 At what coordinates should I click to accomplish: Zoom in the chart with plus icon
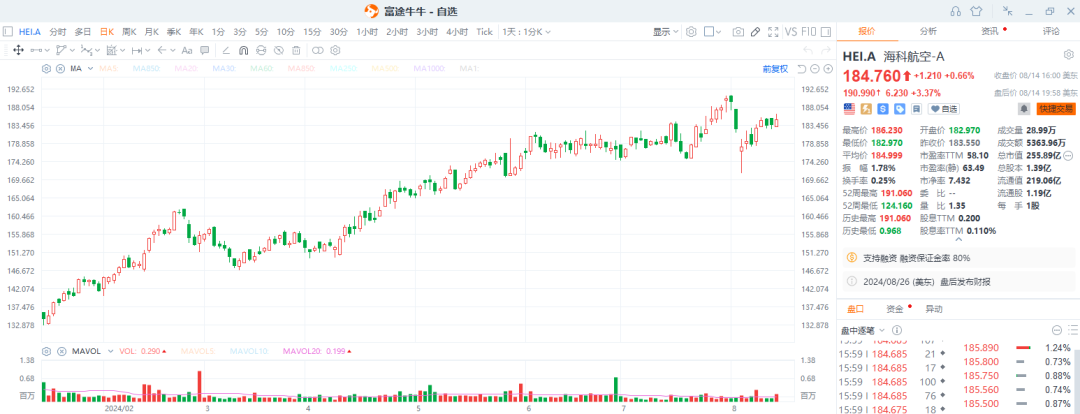tap(827, 68)
